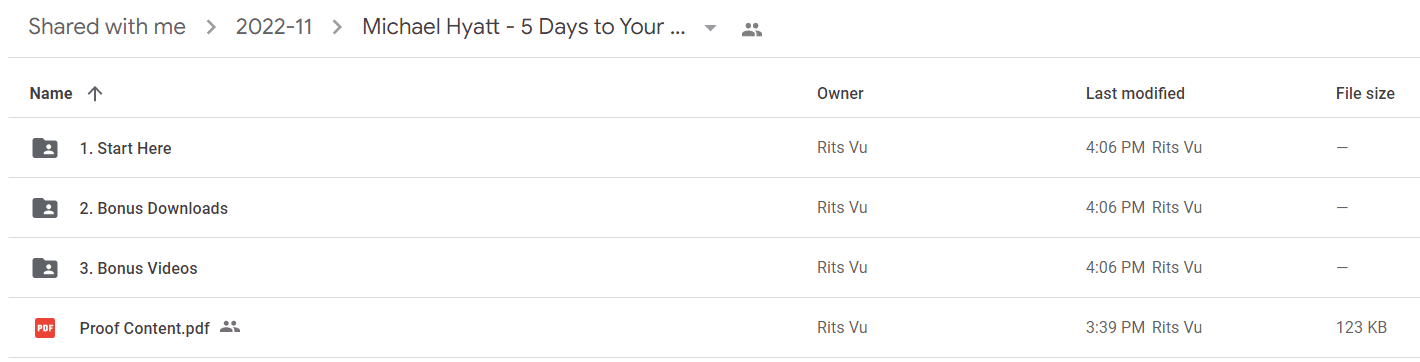Click the shared people icon in the breadcrumb
The image size is (1420, 362).
click(752, 29)
